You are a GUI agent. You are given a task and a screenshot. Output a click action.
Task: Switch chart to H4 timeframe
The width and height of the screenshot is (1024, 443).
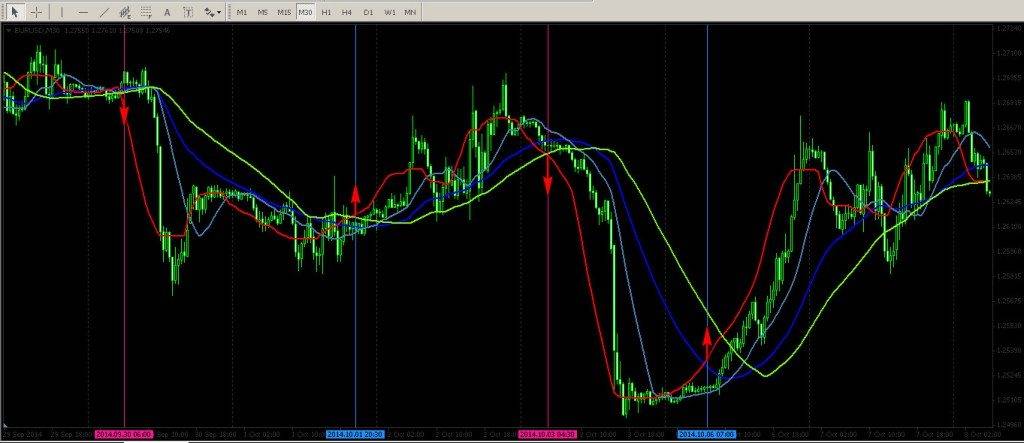[347, 12]
